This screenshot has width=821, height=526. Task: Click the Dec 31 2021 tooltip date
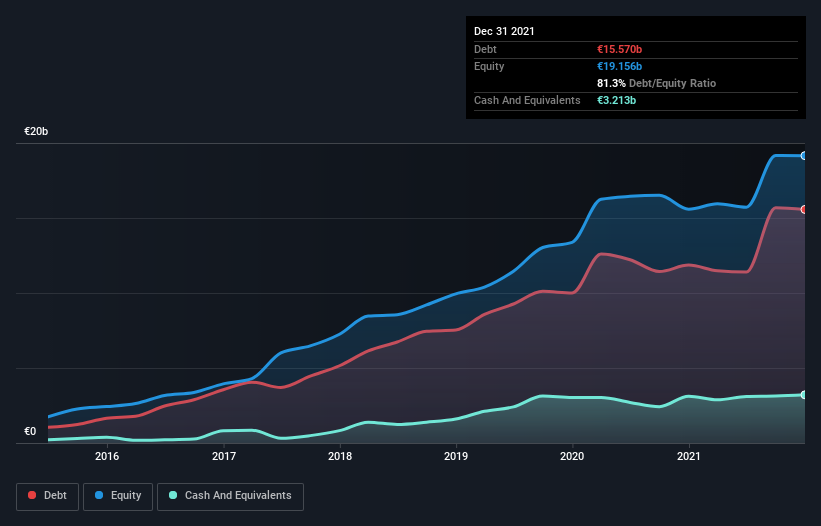504,31
